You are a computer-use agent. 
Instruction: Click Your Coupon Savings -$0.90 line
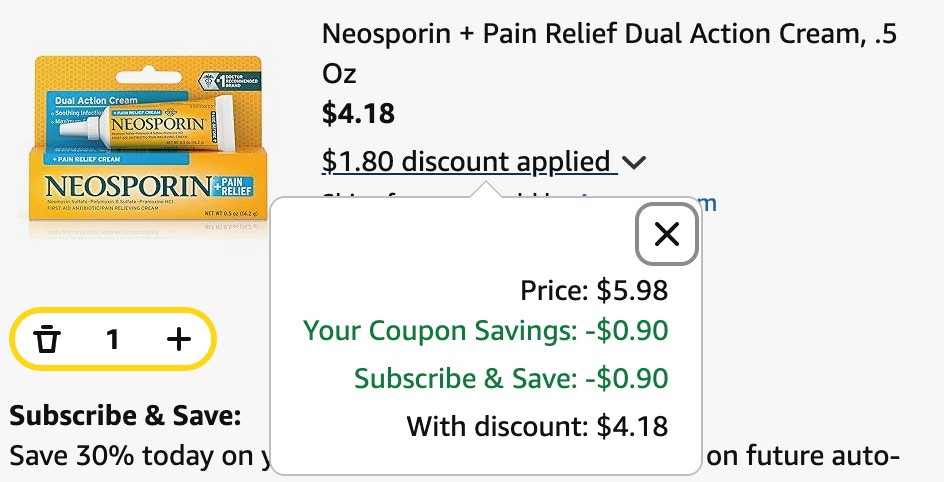coord(485,331)
